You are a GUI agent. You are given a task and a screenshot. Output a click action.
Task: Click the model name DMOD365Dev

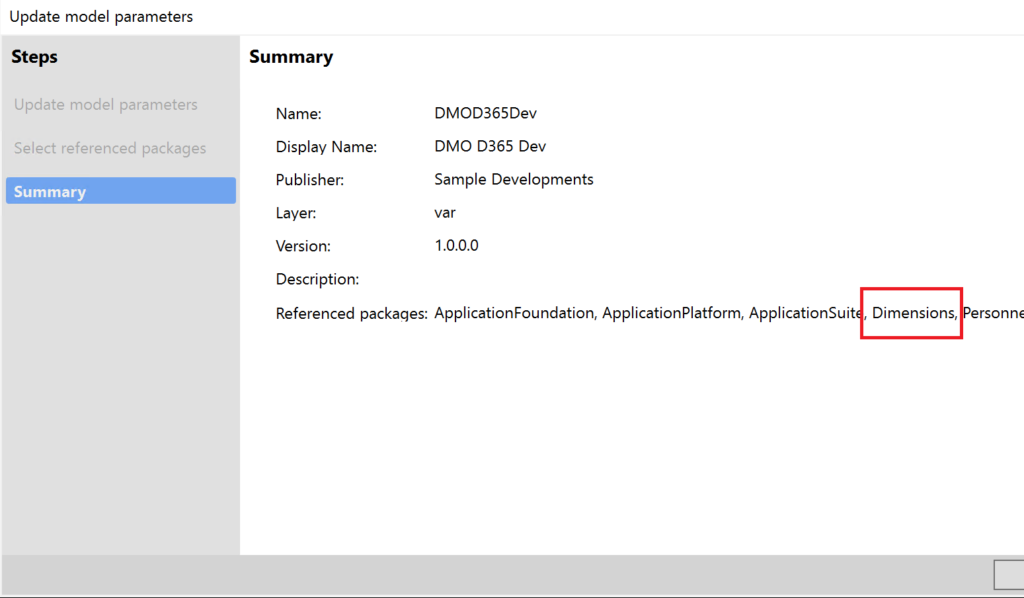tap(485, 112)
